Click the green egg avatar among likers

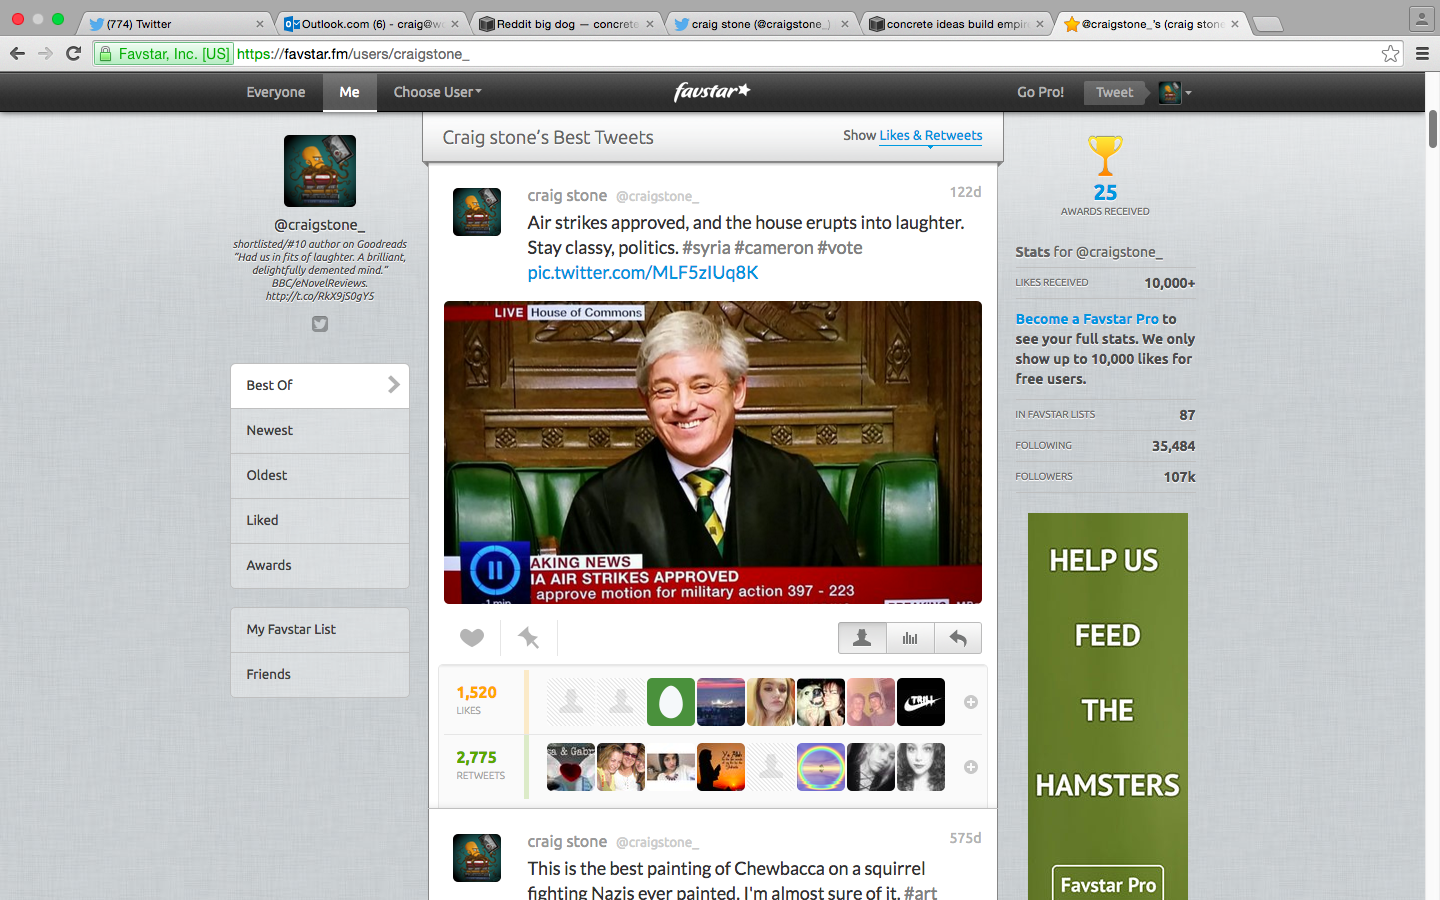coord(671,702)
